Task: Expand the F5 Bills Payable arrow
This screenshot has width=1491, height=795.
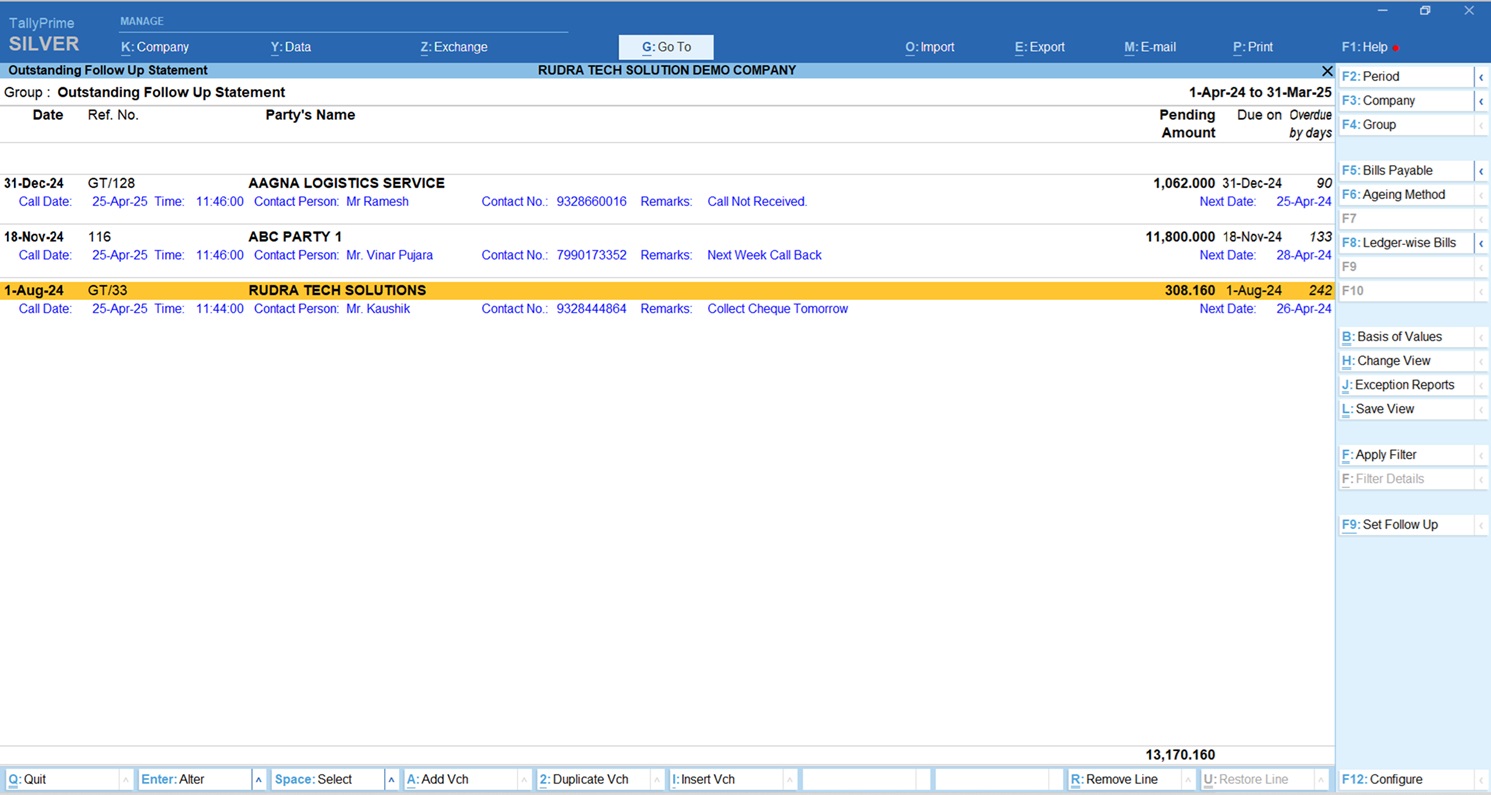Action: [x=1480, y=171]
